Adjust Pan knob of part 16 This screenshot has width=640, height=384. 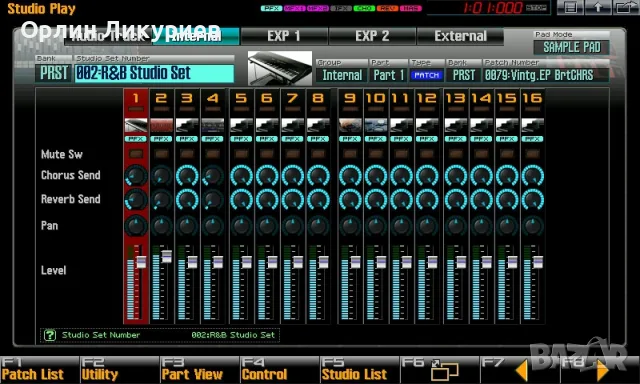(533, 226)
